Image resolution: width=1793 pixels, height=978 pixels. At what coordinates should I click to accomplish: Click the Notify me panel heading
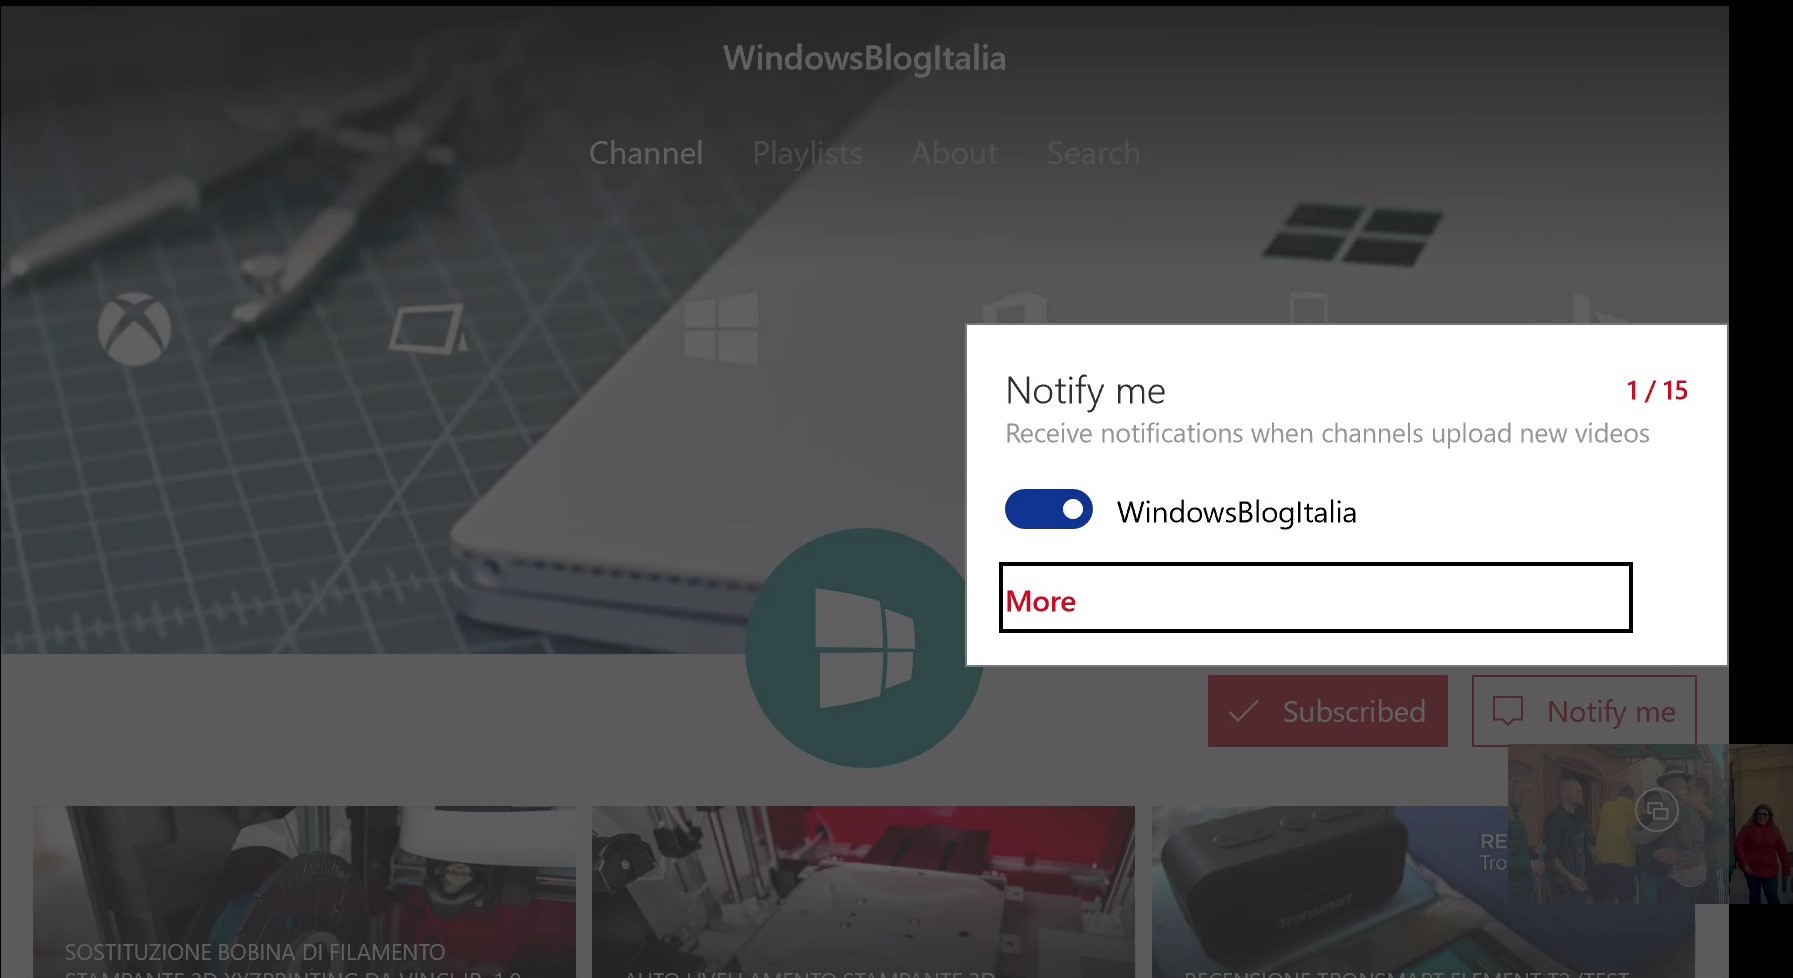tap(1085, 391)
